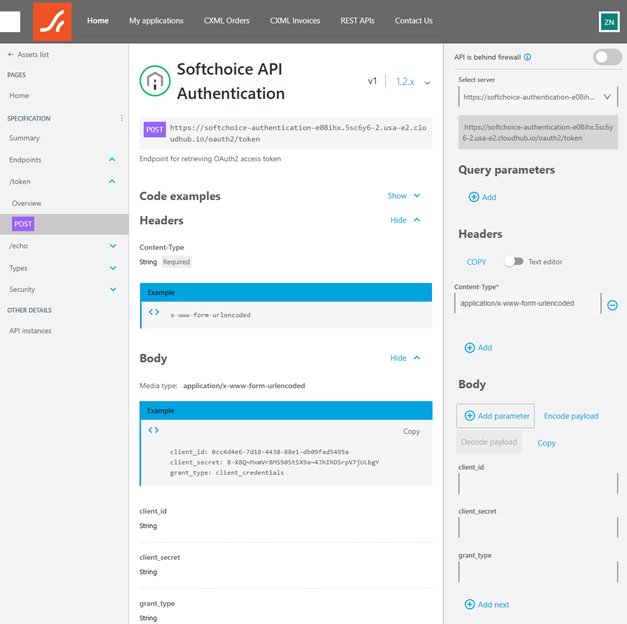The image size is (627, 624).
Task: Open My applications in top navigation
Action: (x=156, y=21)
